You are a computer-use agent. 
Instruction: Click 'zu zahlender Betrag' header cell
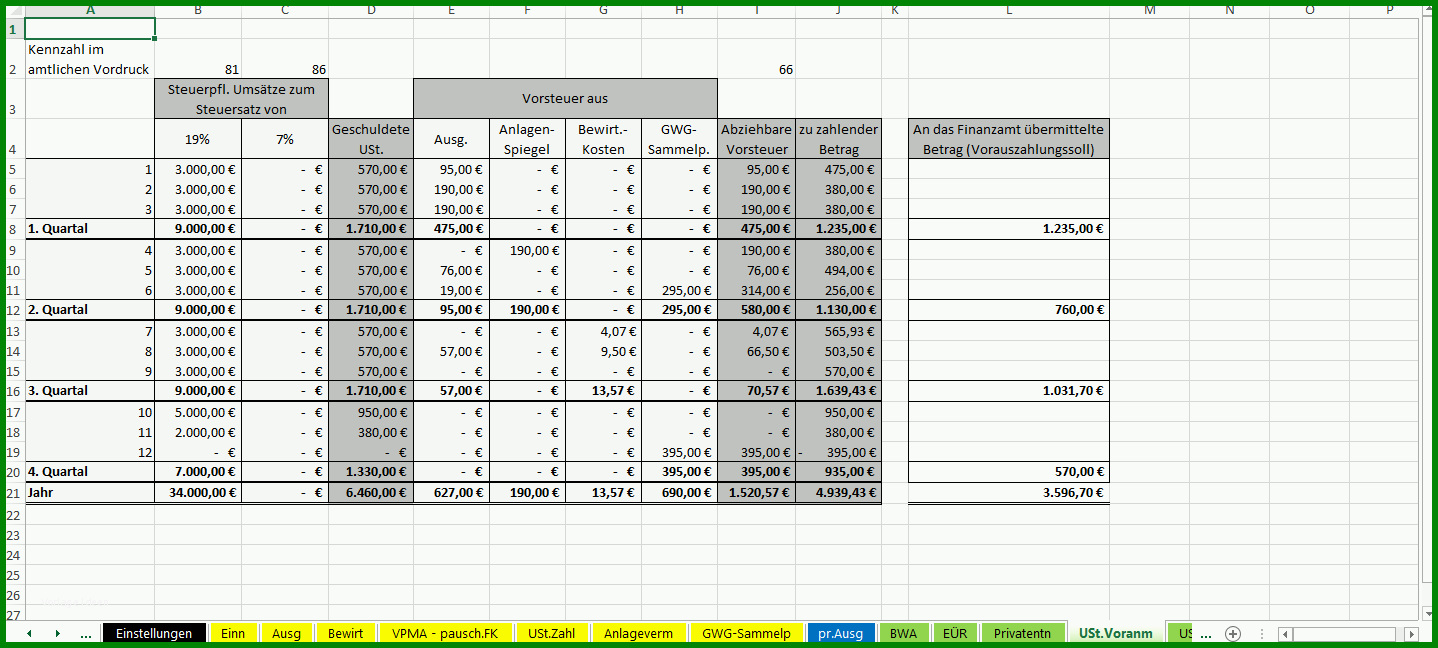[839, 139]
